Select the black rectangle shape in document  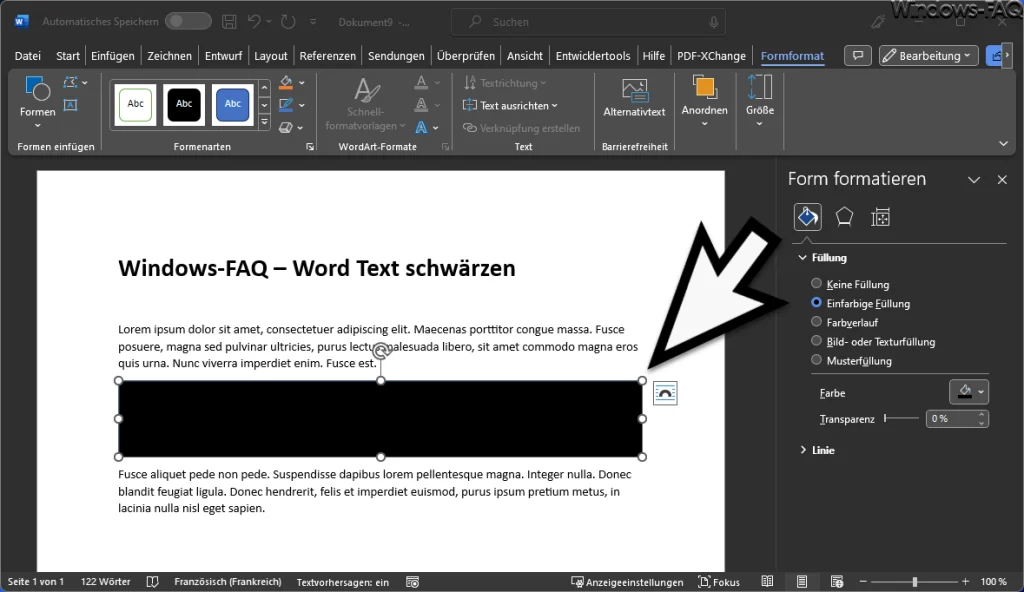380,418
